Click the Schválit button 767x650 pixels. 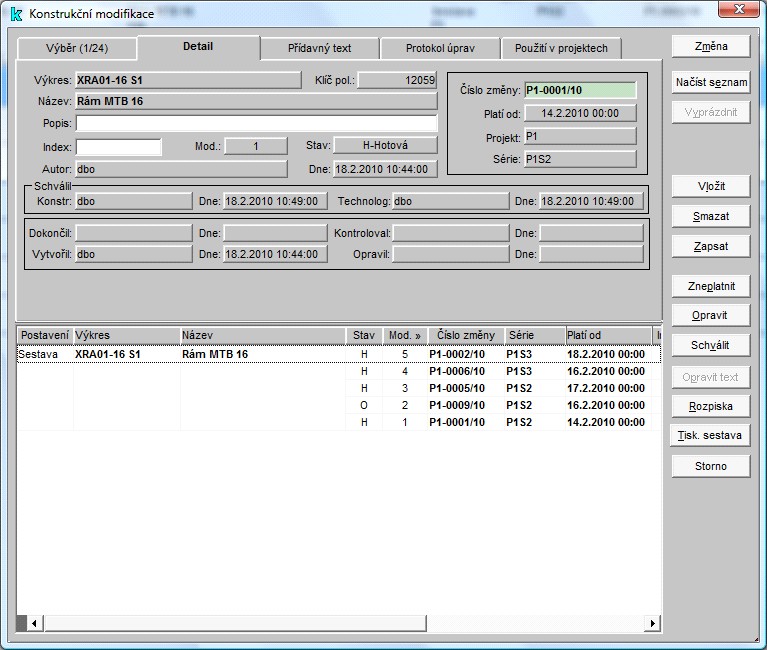(x=711, y=345)
